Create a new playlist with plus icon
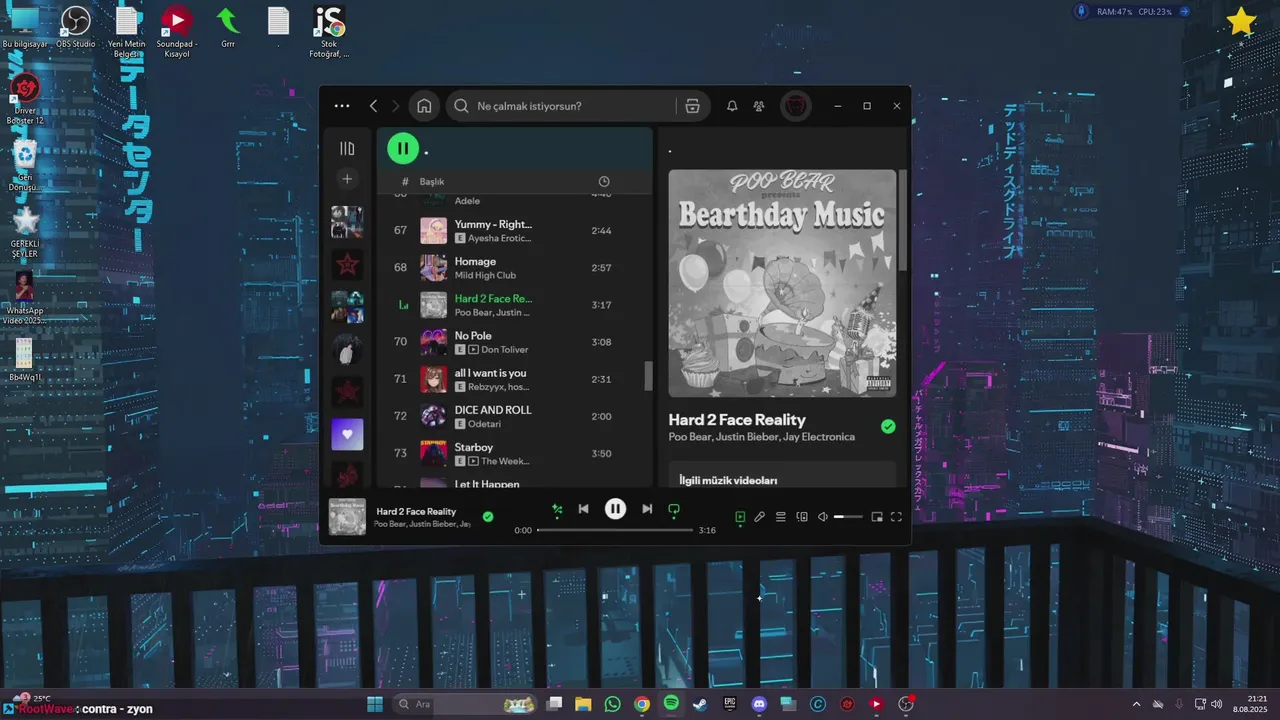 coord(347,179)
